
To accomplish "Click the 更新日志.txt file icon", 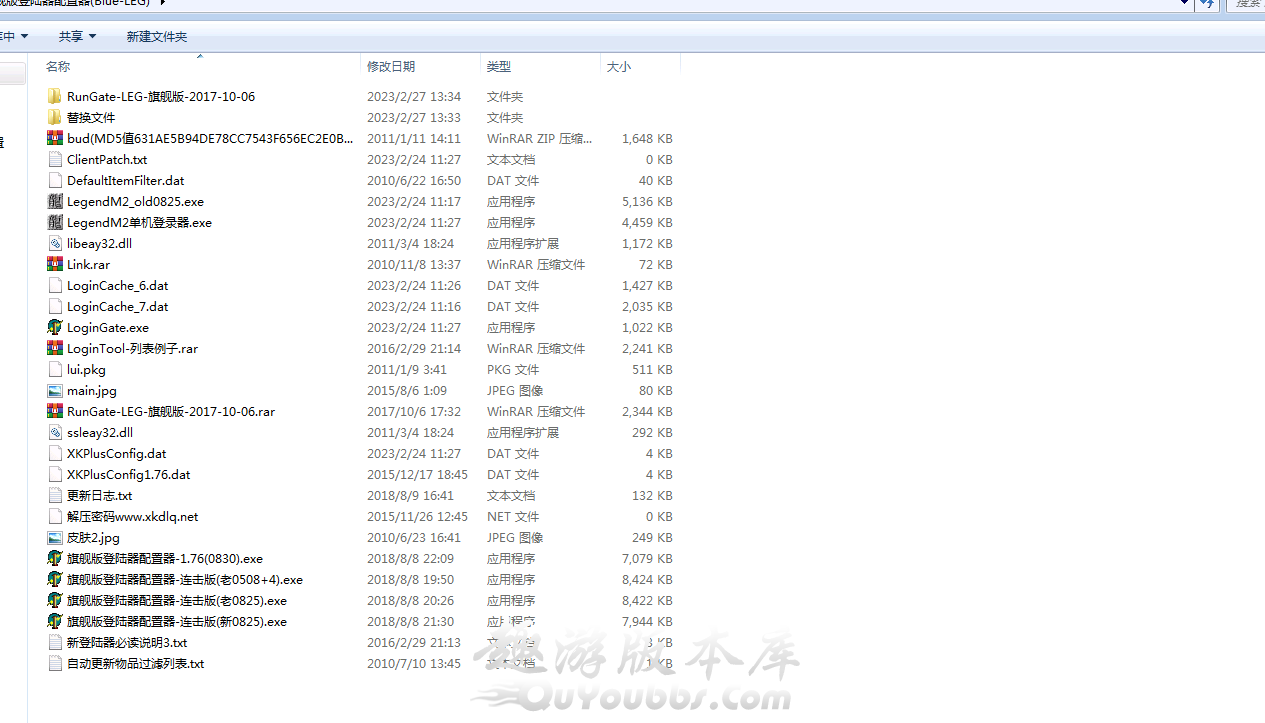I will pyautogui.click(x=55, y=496).
